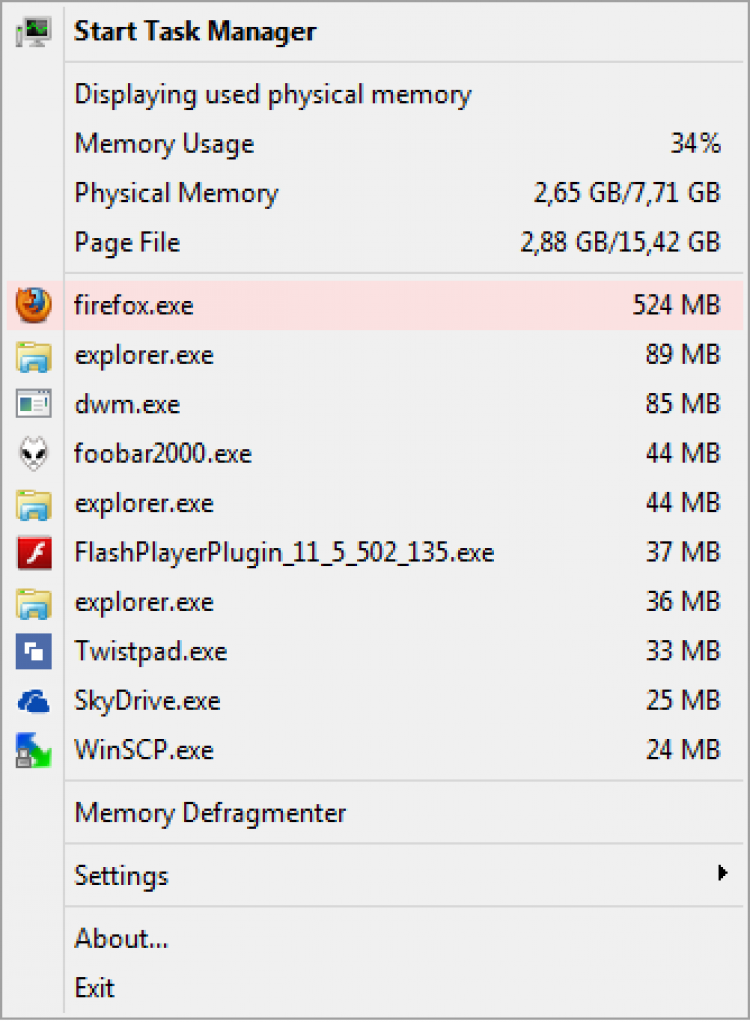Click the Task Manager monitor icon
Viewport: 750px width, 1022px height.
tap(33, 32)
